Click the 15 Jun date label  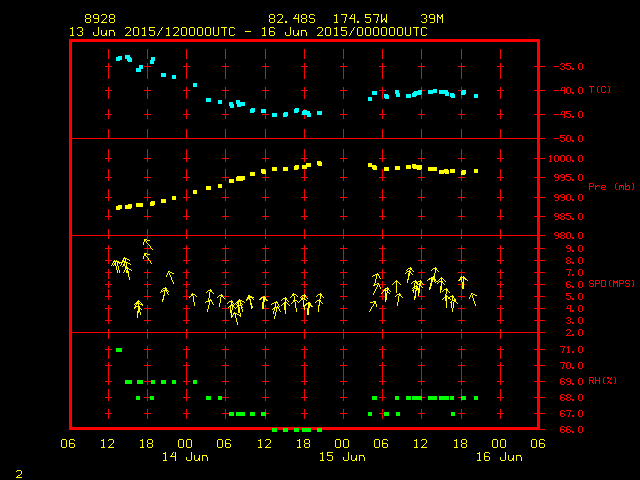coord(341,457)
